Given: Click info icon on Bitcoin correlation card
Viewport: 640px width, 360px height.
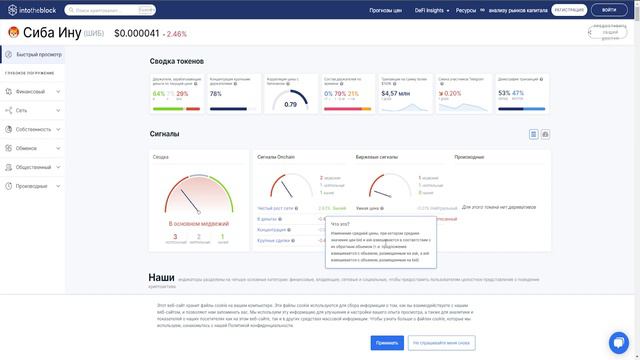Looking at the screenshot, I should (x=288, y=84).
